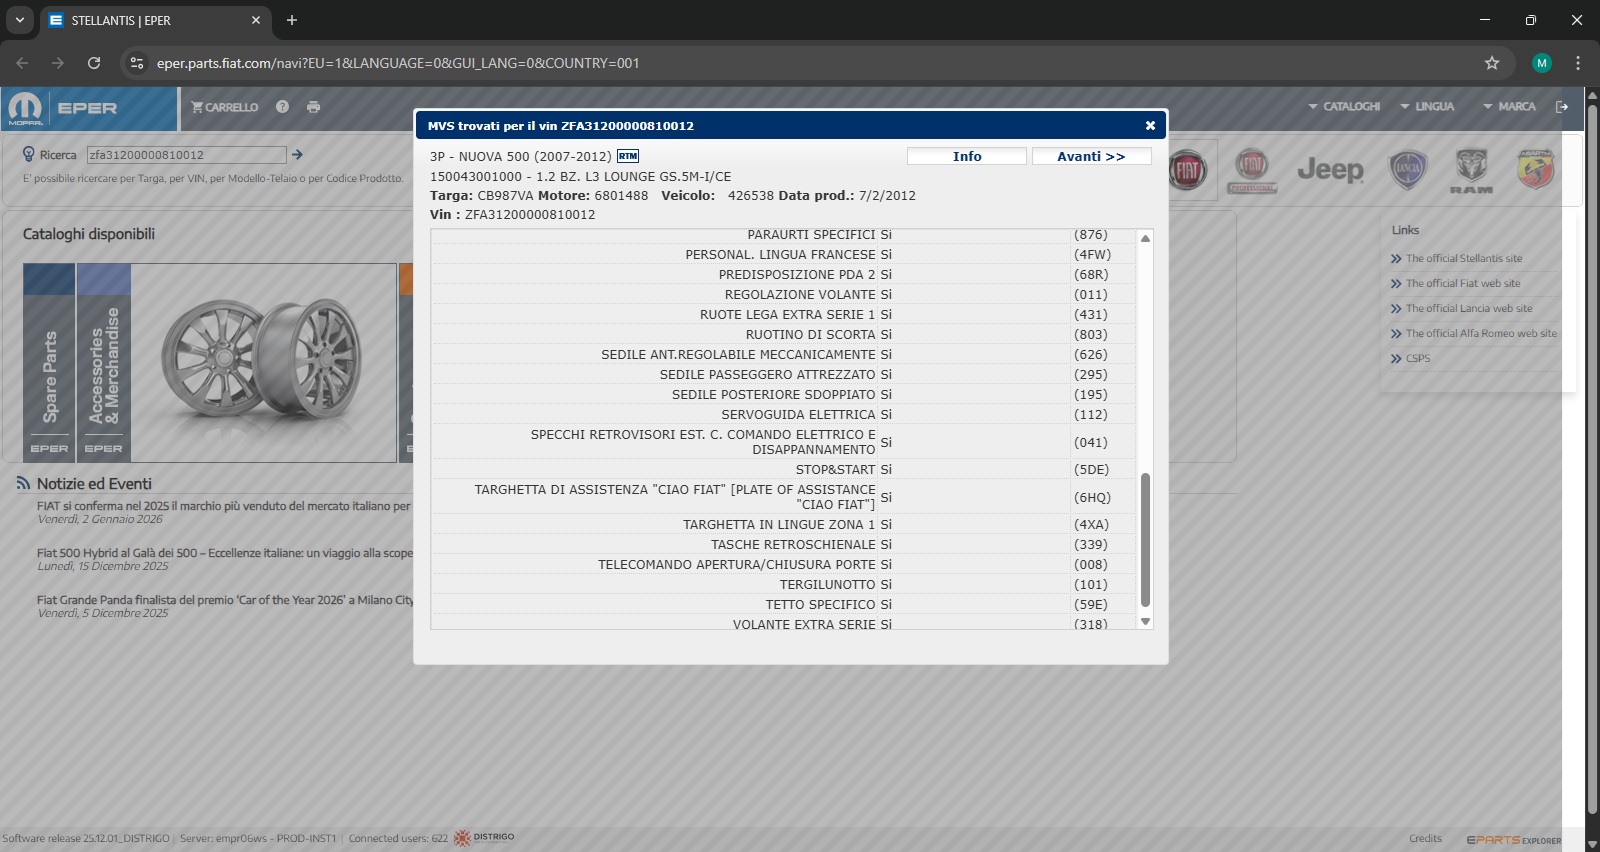
Task: Bookmark this page with star icon
Action: pos(1492,63)
